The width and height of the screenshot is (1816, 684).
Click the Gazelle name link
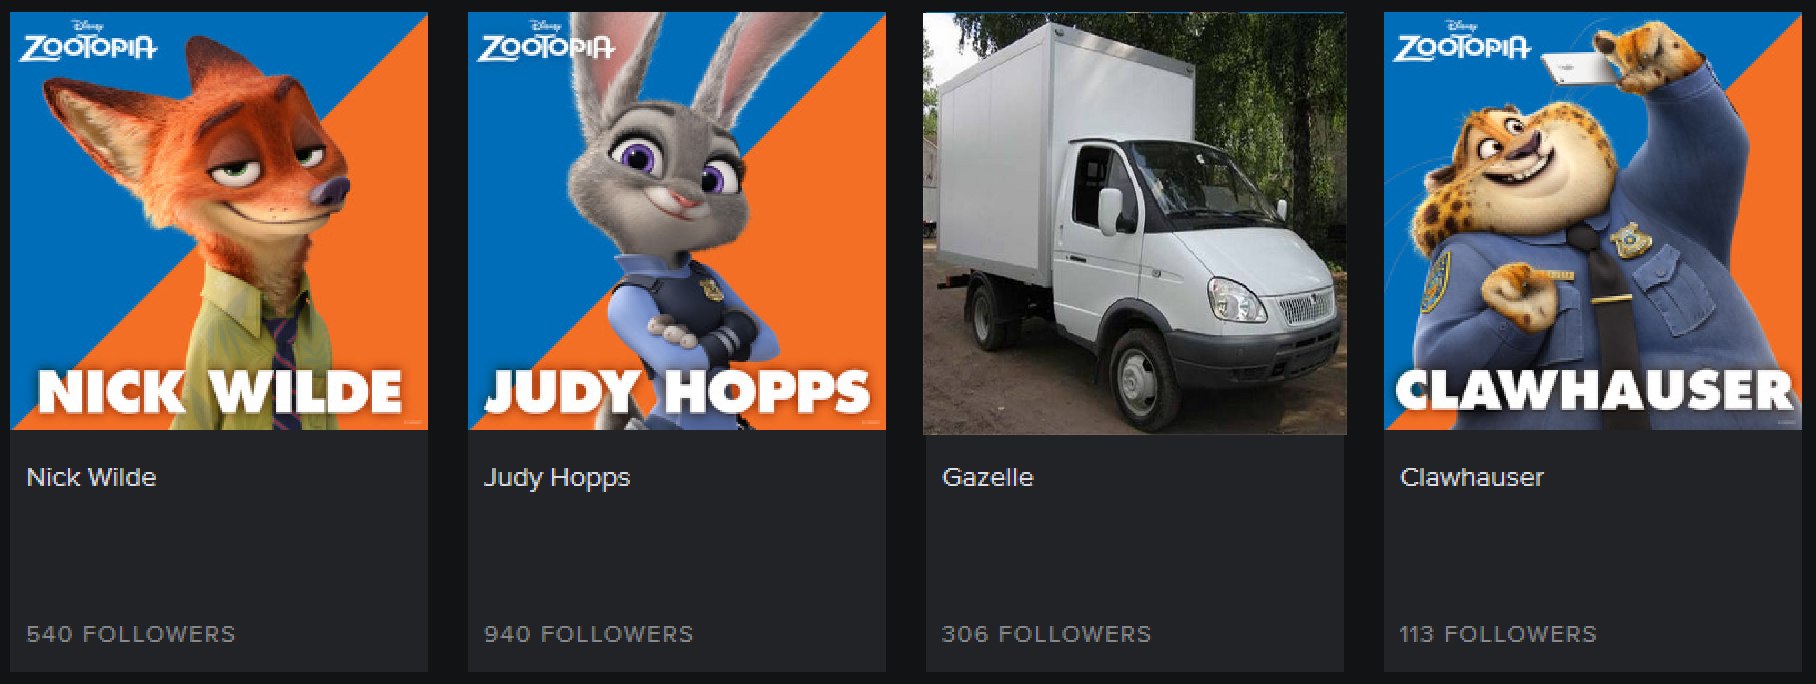[987, 477]
